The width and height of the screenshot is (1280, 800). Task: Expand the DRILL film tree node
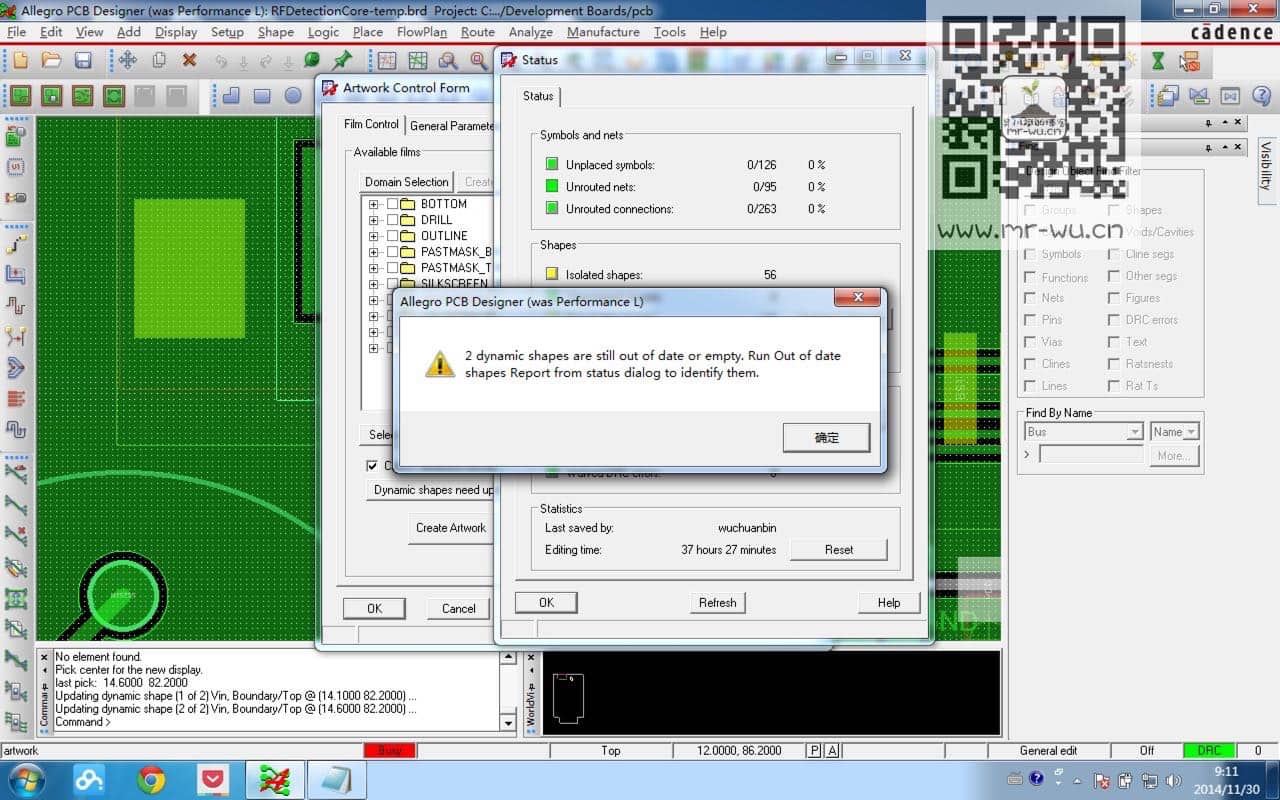(374, 220)
